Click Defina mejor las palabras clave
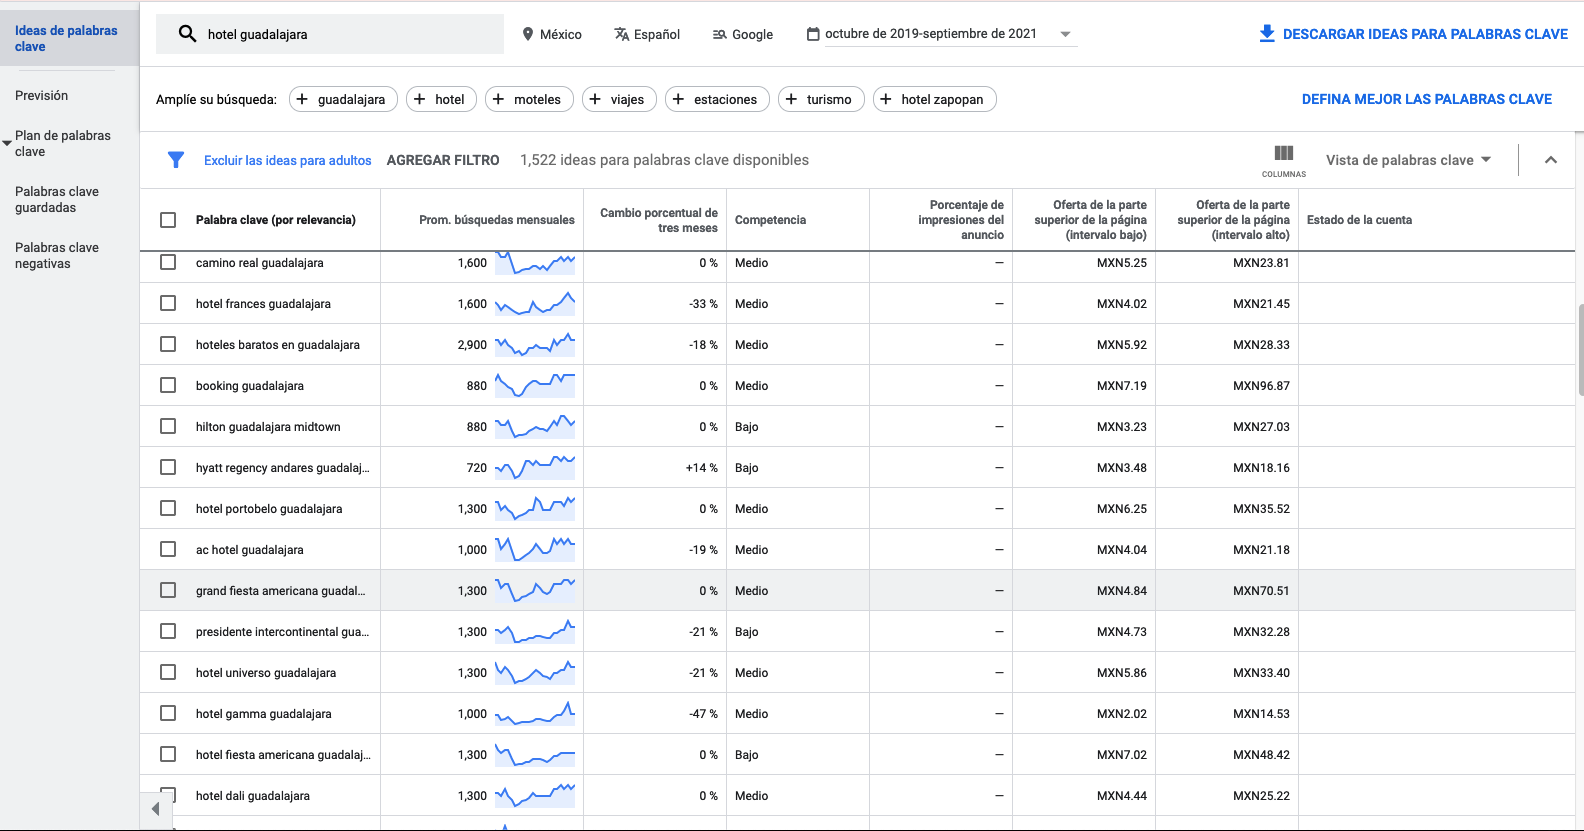Image resolution: width=1584 pixels, height=831 pixels. pos(1427,99)
